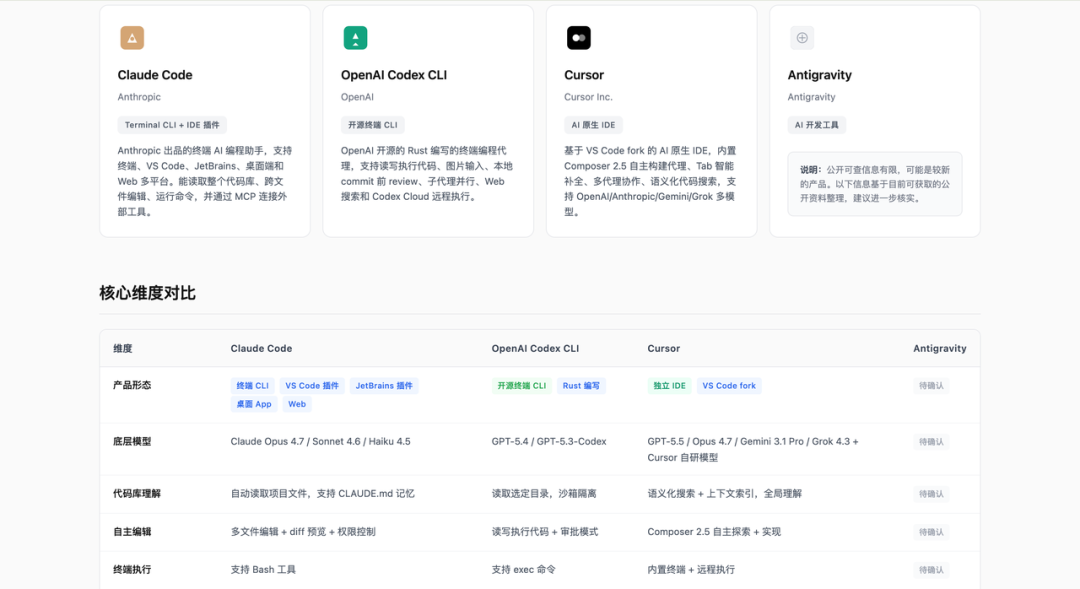Click the Antigravity table column header
Screen dimensions: 1080x589
pos(939,349)
